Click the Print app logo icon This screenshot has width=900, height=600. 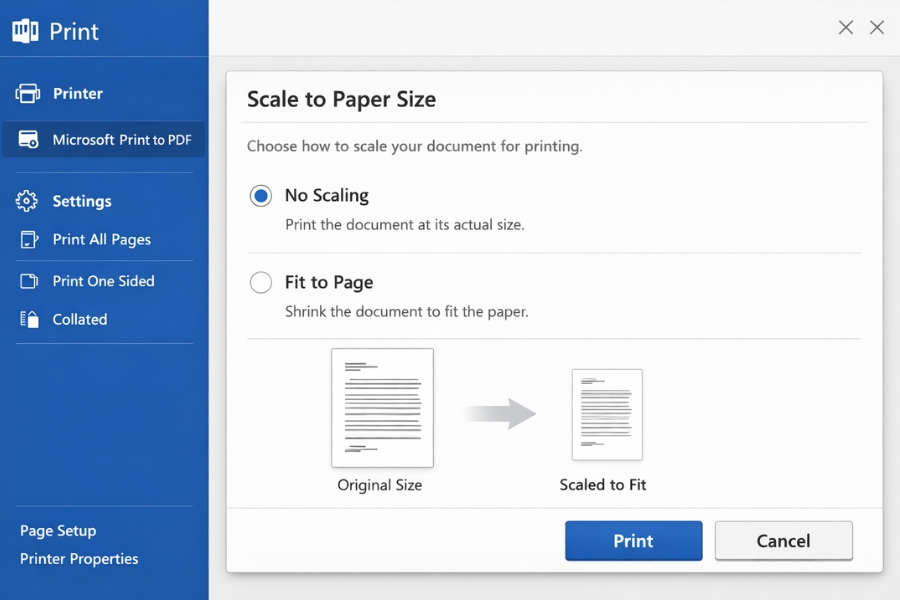click(x=24, y=30)
